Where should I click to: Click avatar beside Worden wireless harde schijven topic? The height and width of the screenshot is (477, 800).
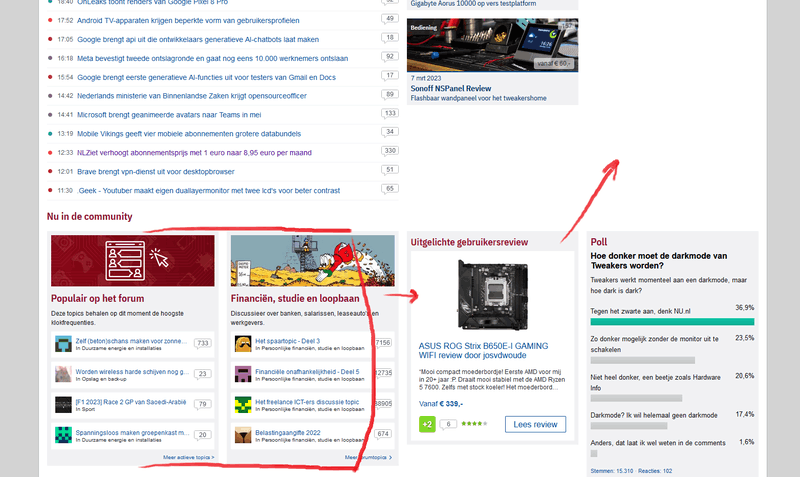click(x=63, y=374)
